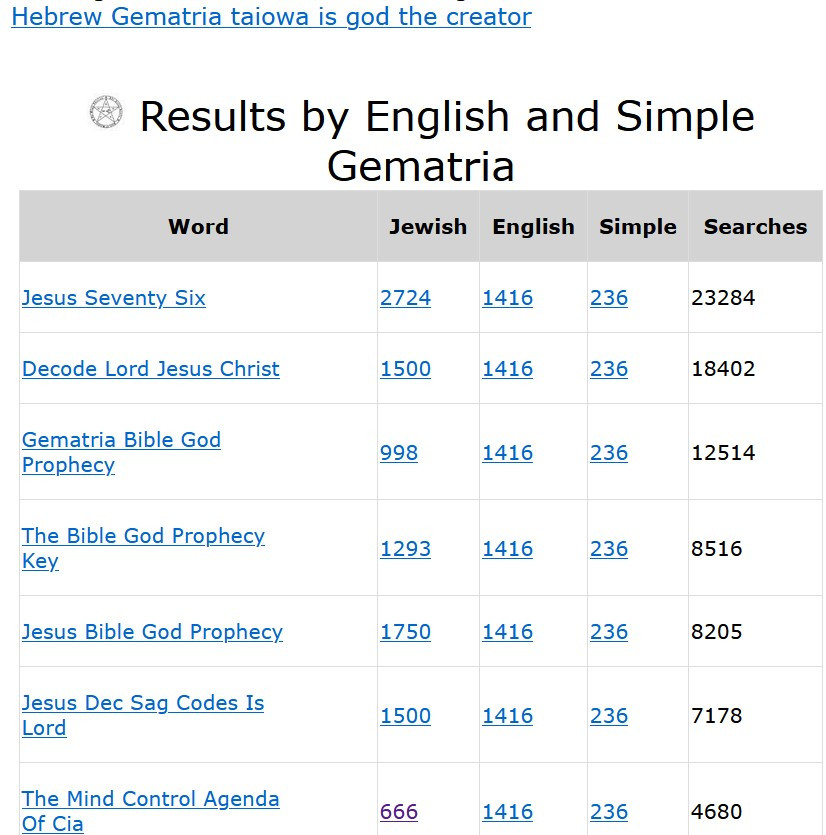
Task: Click Simple 236 in Jesus Bible God Prophecy row
Action: click(x=608, y=632)
